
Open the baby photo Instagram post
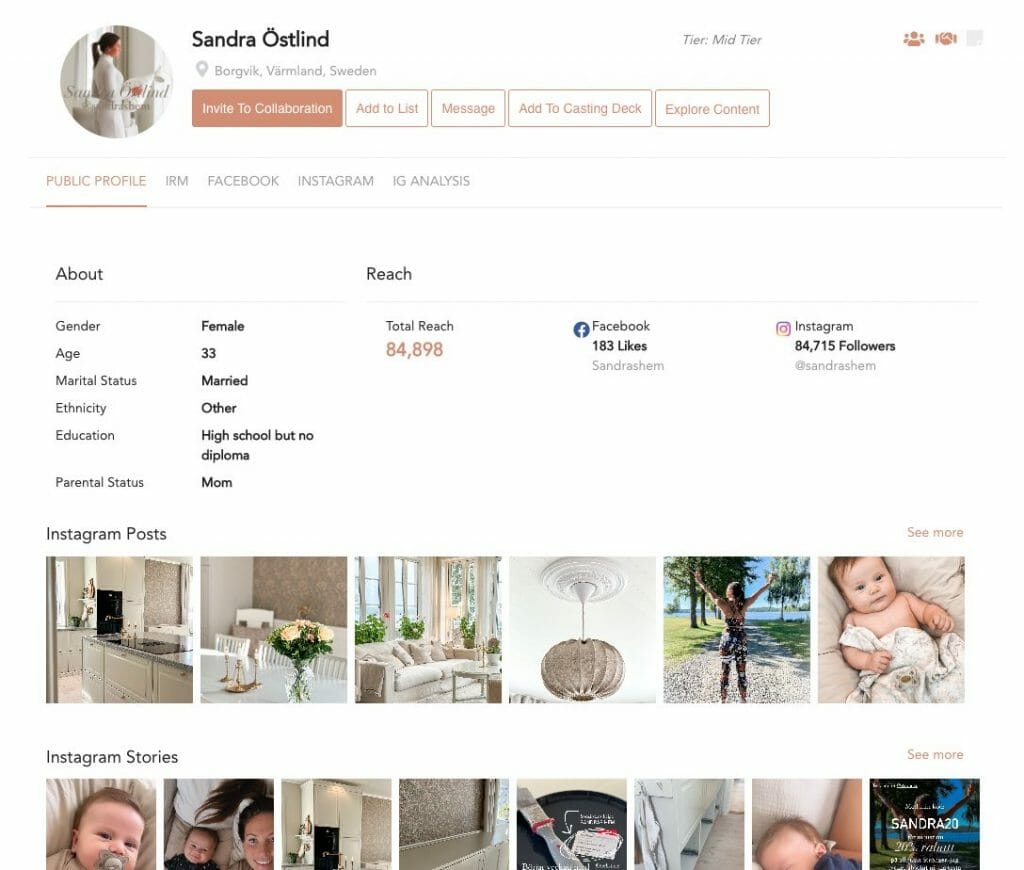click(891, 630)
